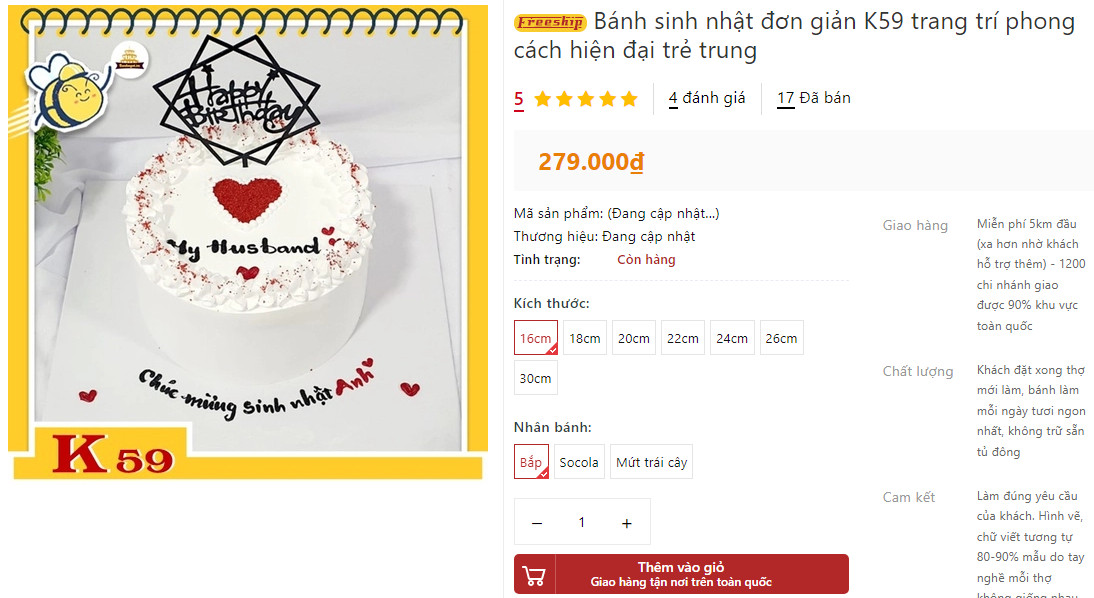Click the first rating star

click(x=542, y=99)
